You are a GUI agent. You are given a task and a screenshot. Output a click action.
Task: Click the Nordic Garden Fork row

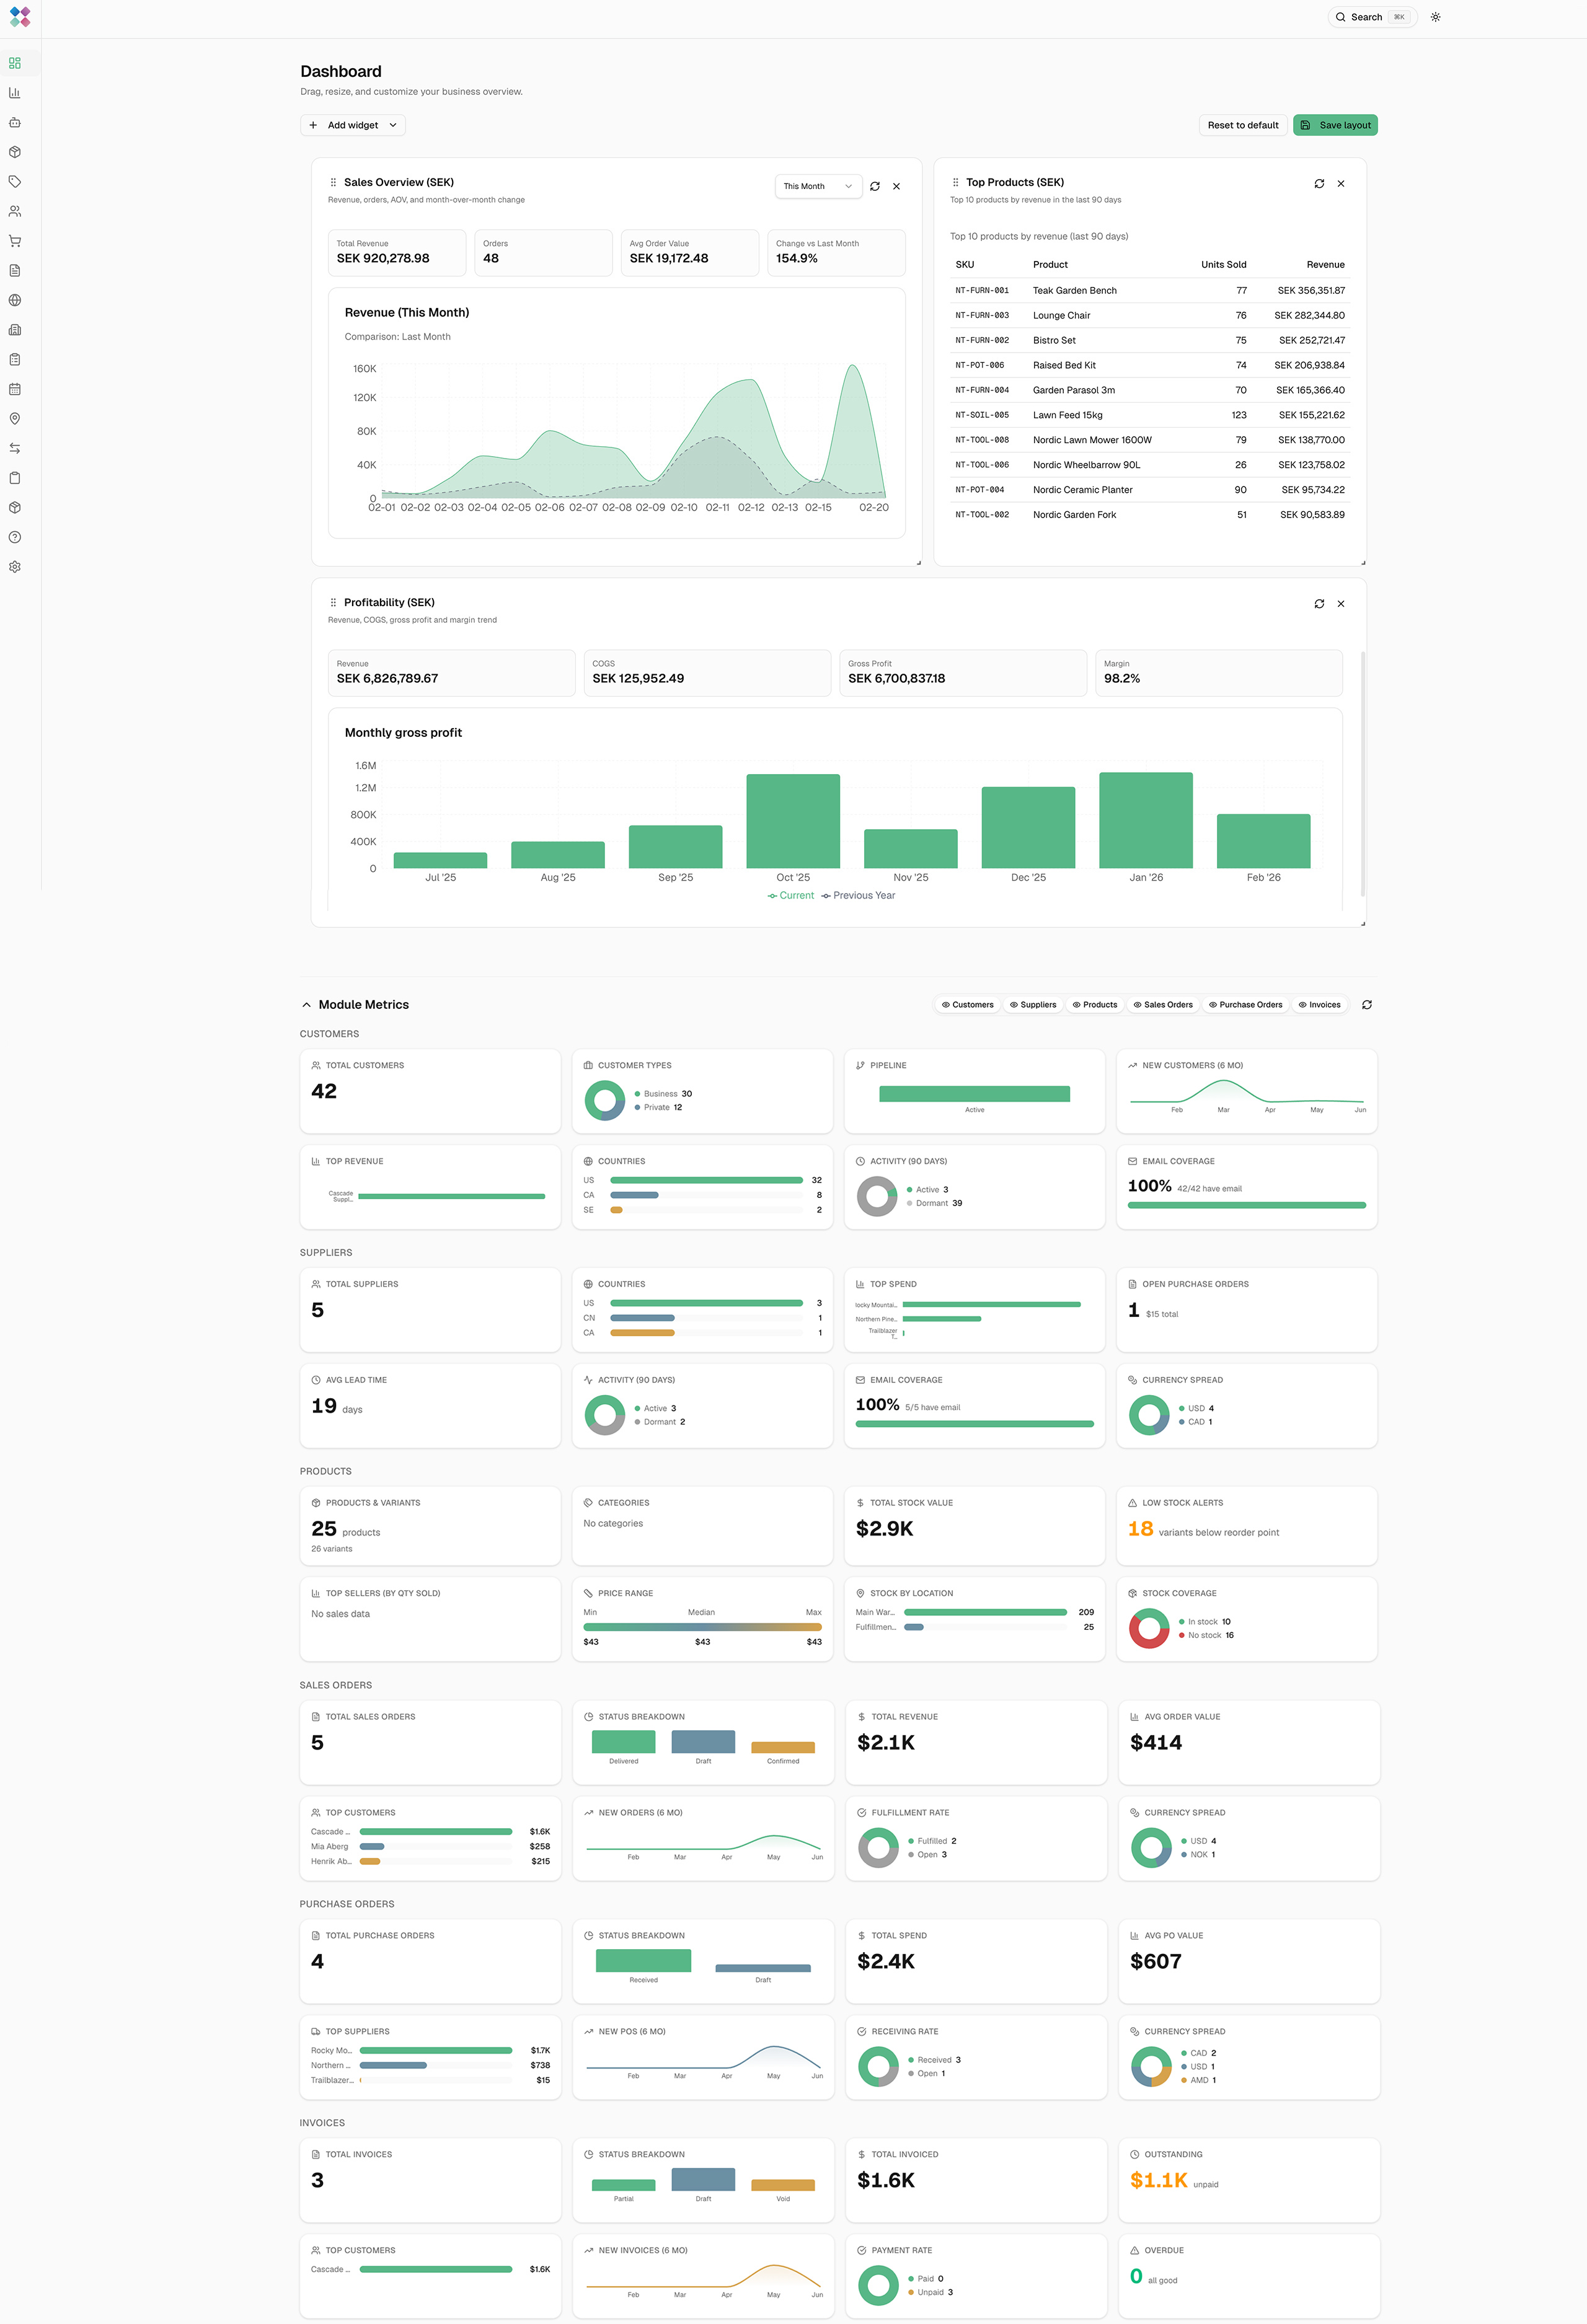pos(1150,515)
